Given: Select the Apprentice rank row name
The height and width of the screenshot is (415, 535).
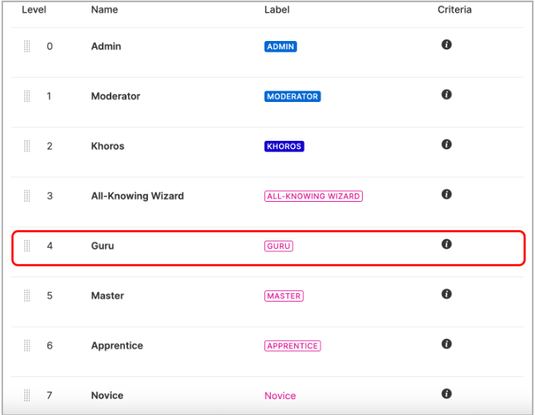Looking at the screenshot, I should click(x=117, y=345).
